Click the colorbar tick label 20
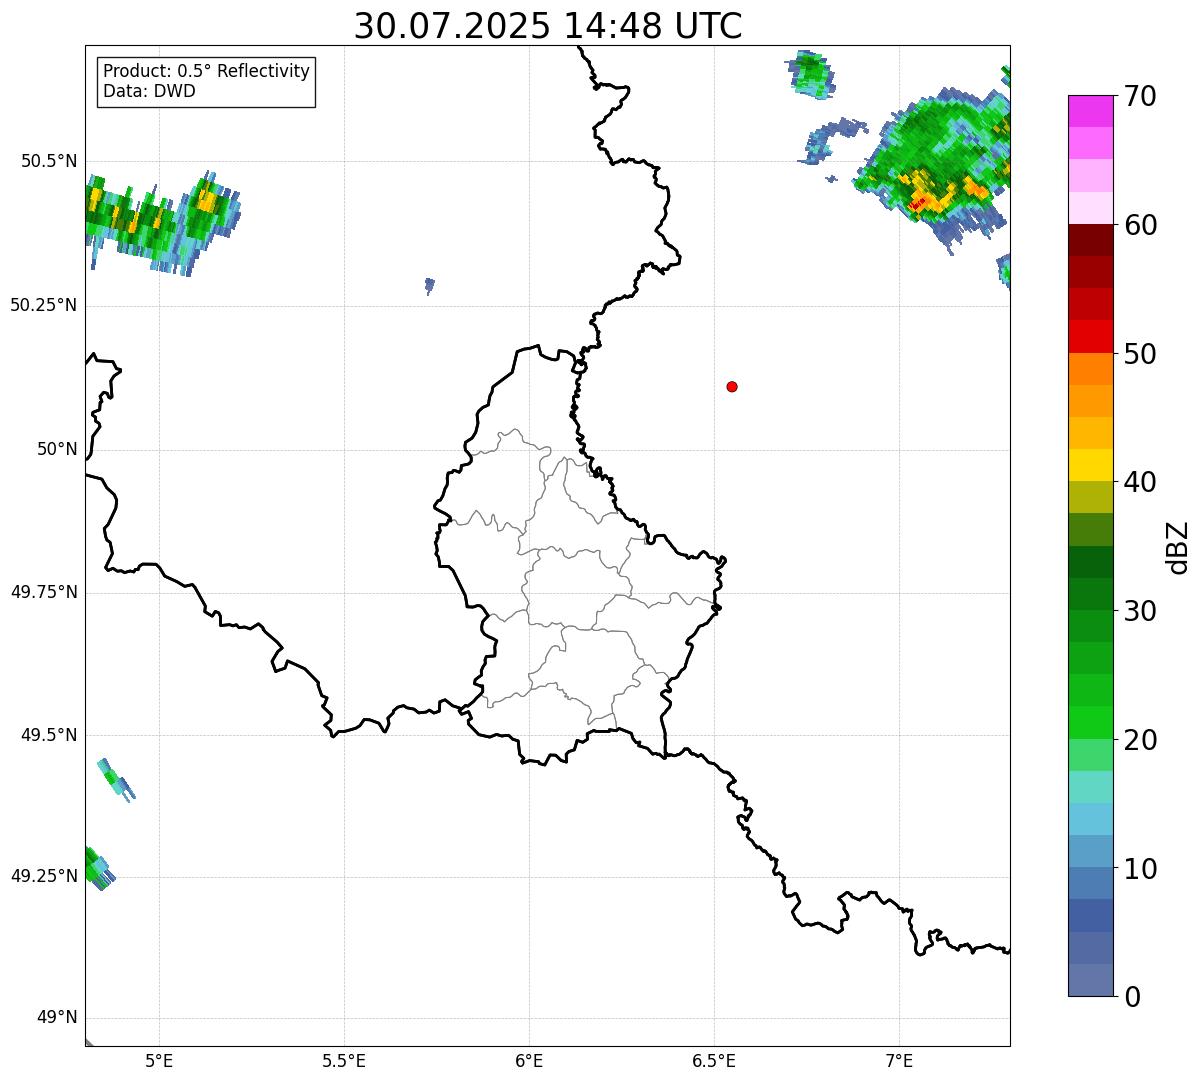1202x1081 pixels. [1140, 740]
